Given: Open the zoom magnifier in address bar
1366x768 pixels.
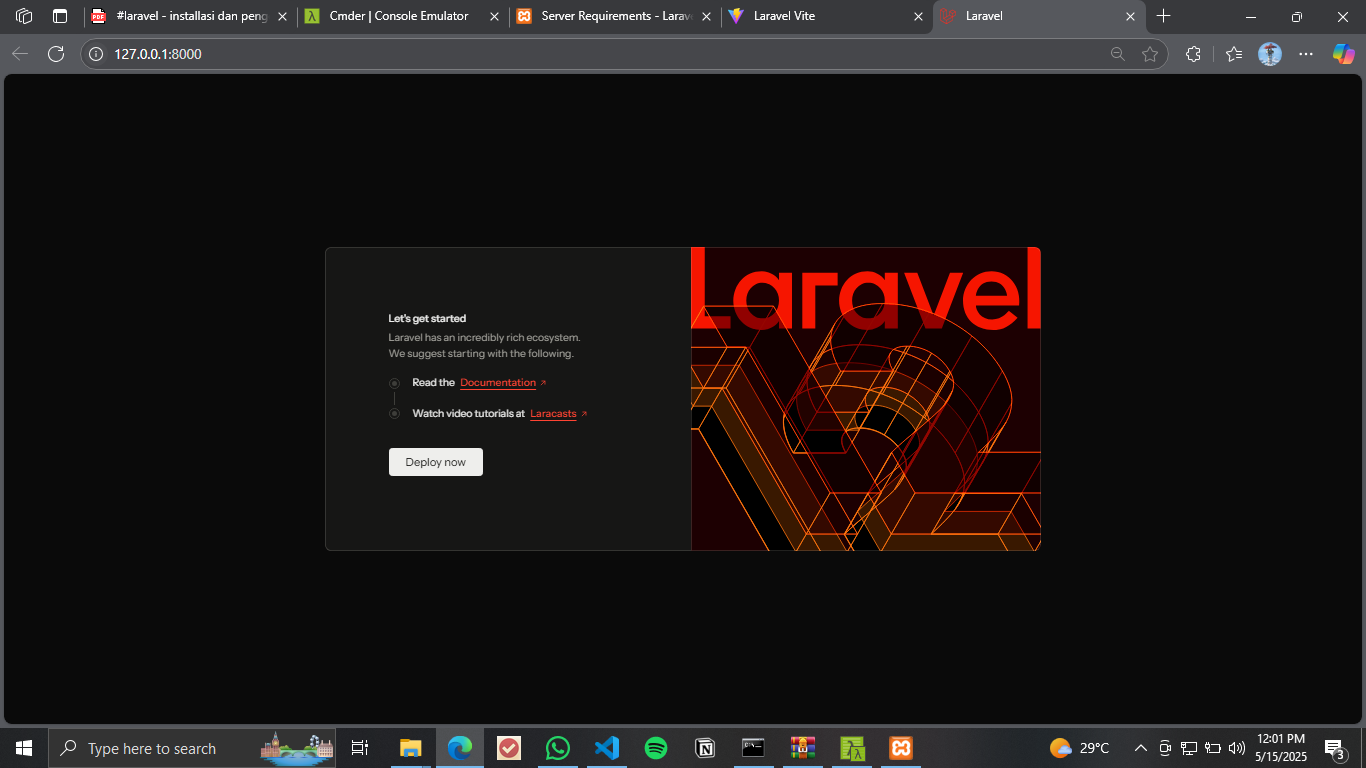Looking at the screenshot, I should point(1118,54).
